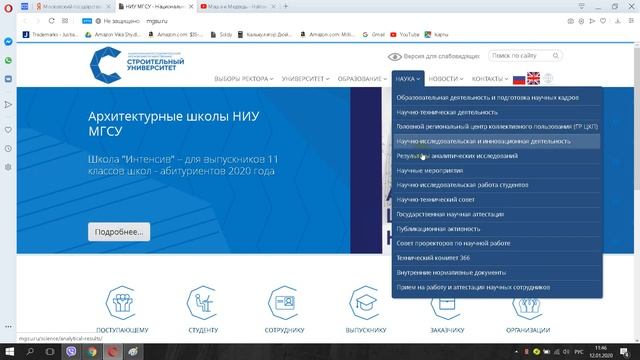
Task: Open Результаты аналитических исследований
Action: (x=496, y=156)
